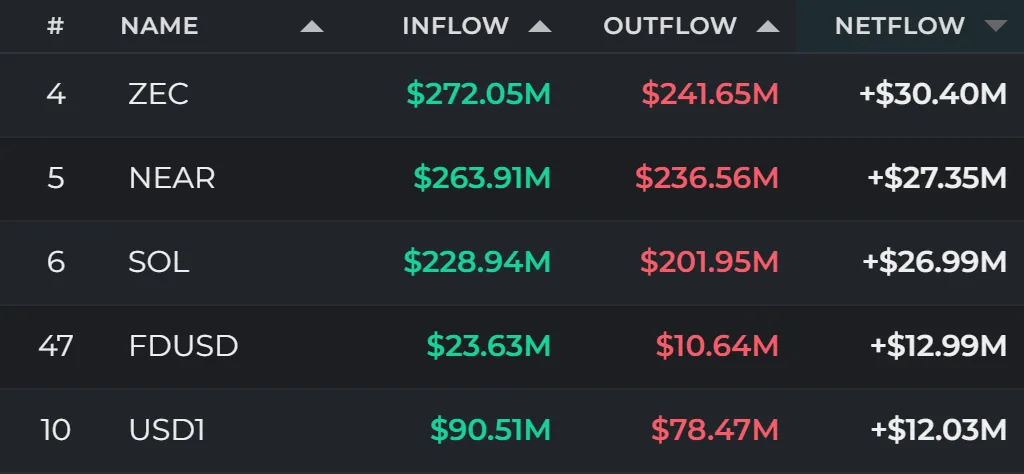The image size is (1024, 474).
Task: Sort by the NAME column arrow
Action: (312, 27)
